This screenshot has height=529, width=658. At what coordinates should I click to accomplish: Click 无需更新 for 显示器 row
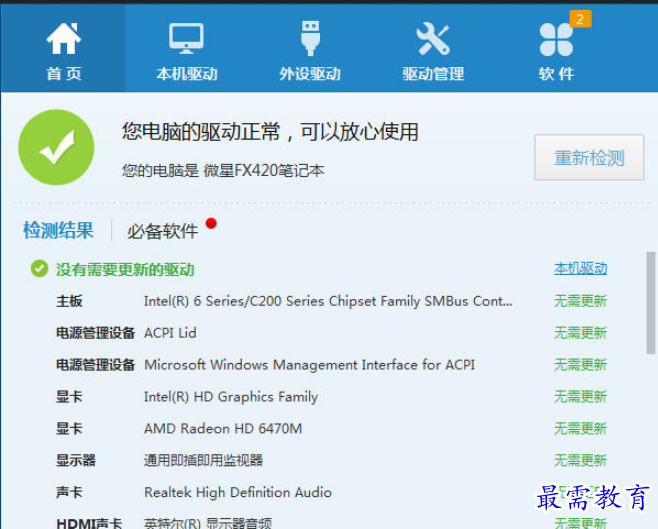[x=580, y=460]
